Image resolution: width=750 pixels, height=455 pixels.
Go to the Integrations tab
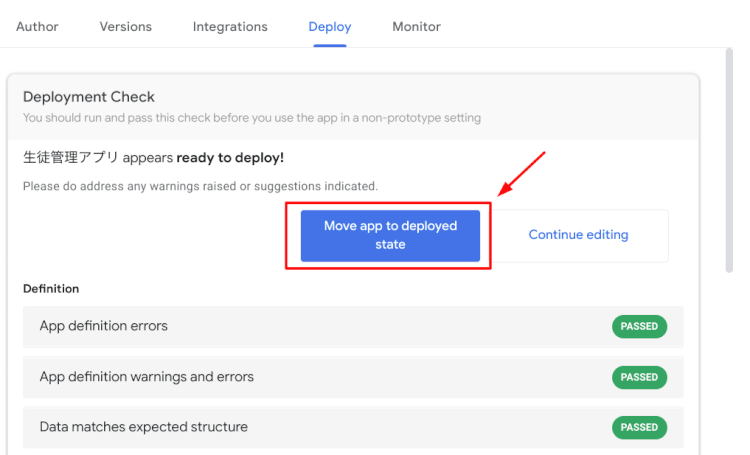[x=230, y=27]
